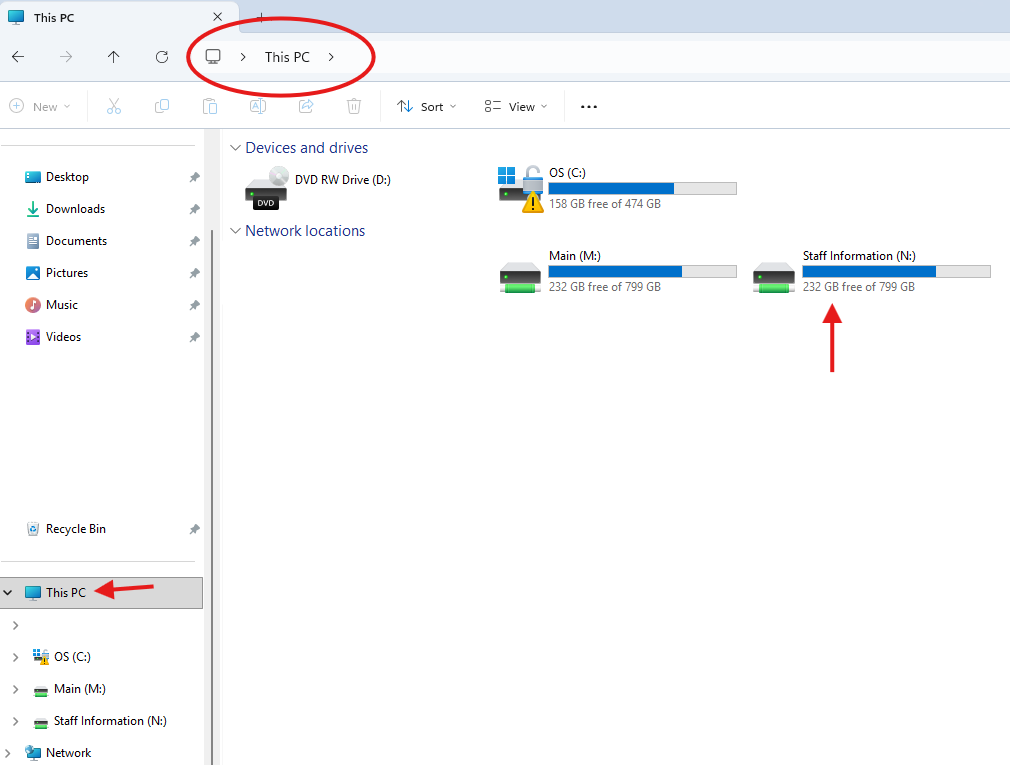
Task: Open a new tab with plus button
Action: (x=261, y=17)
